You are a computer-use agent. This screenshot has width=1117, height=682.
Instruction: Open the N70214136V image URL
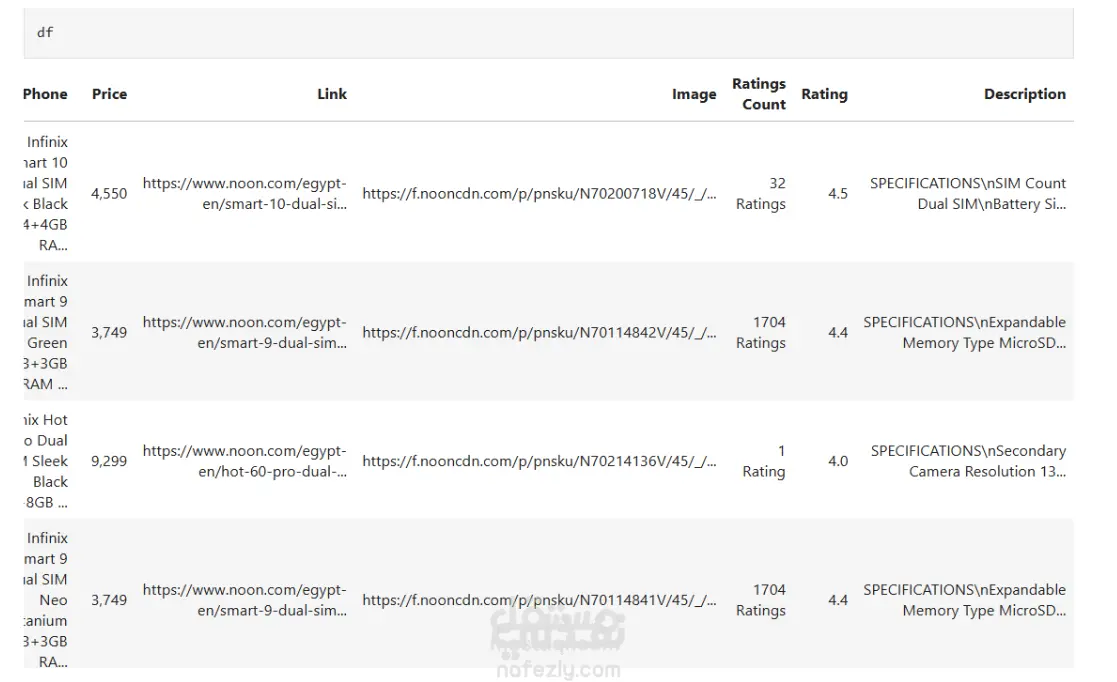pyautogui.click(x=539, y=461)
